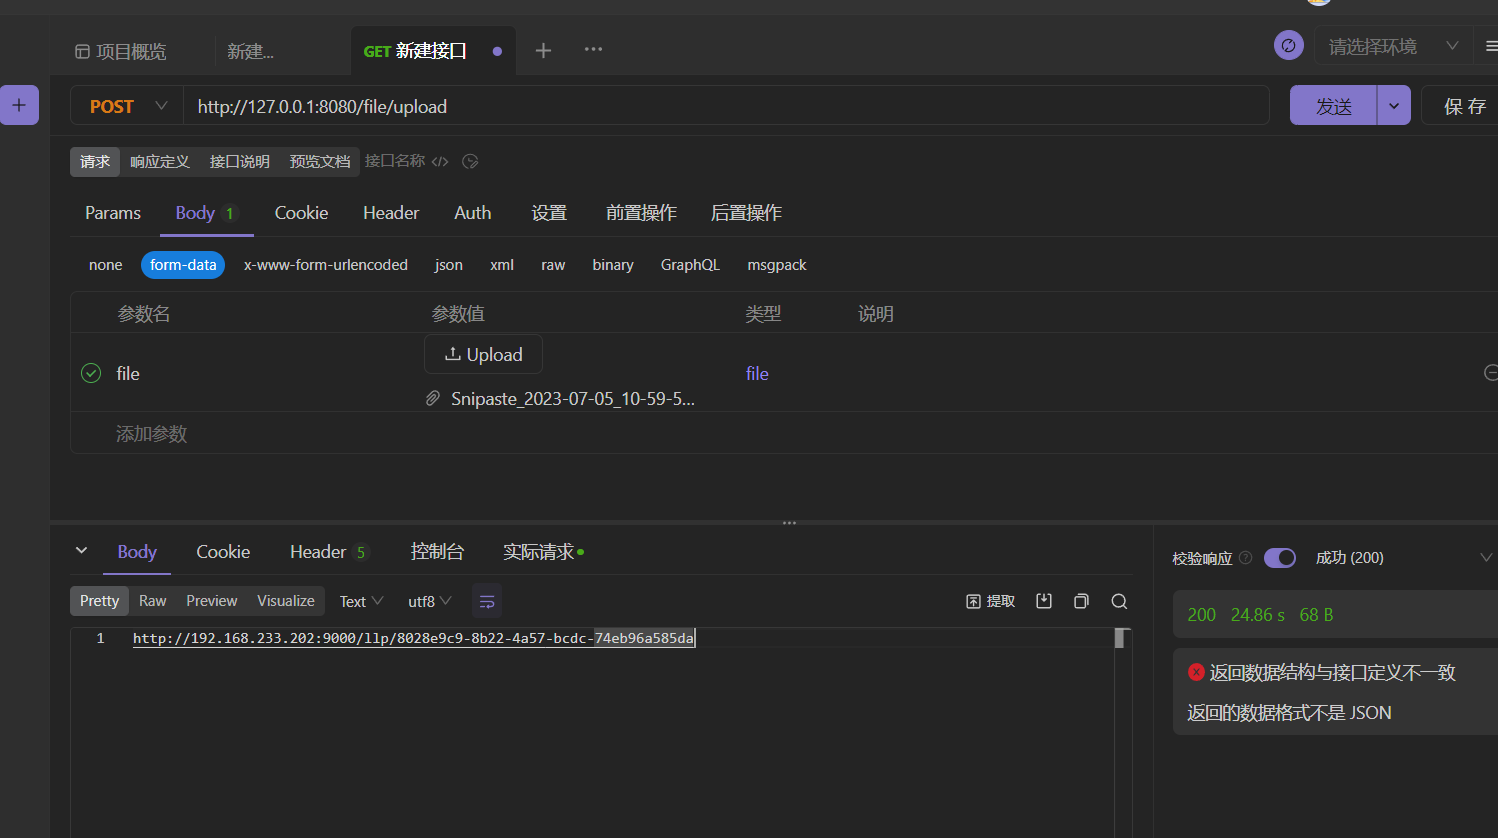Download the response with the save icon
The width and height of the screenshot is (1498, 838).
click(1044, 601)
